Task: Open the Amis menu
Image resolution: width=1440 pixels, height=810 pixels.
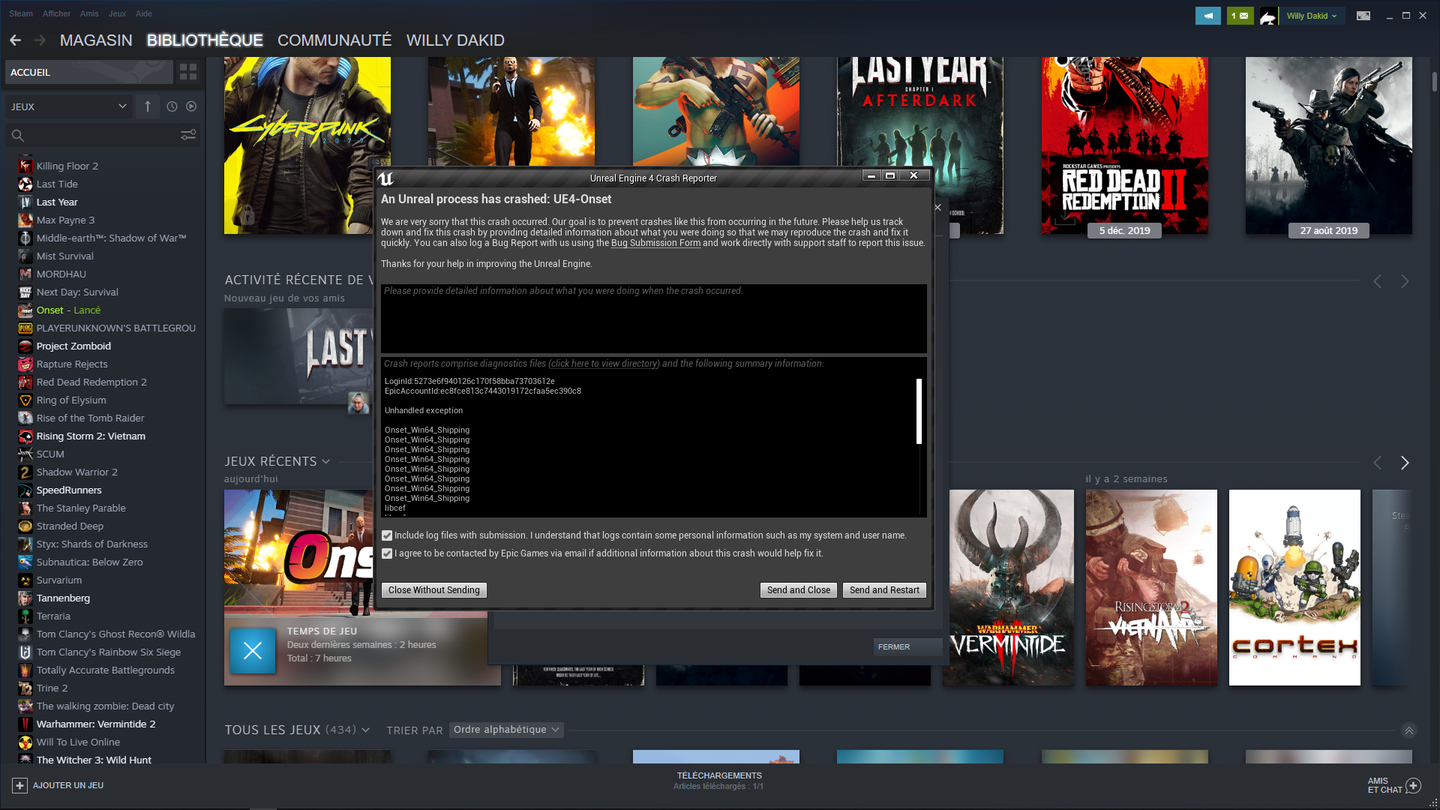Action: pos(89,14)
